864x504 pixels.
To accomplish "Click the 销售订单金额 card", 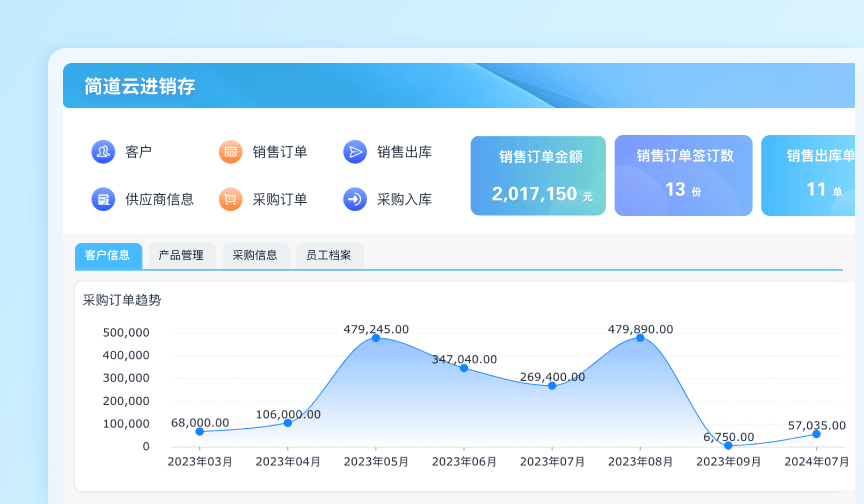I will 538,176.
